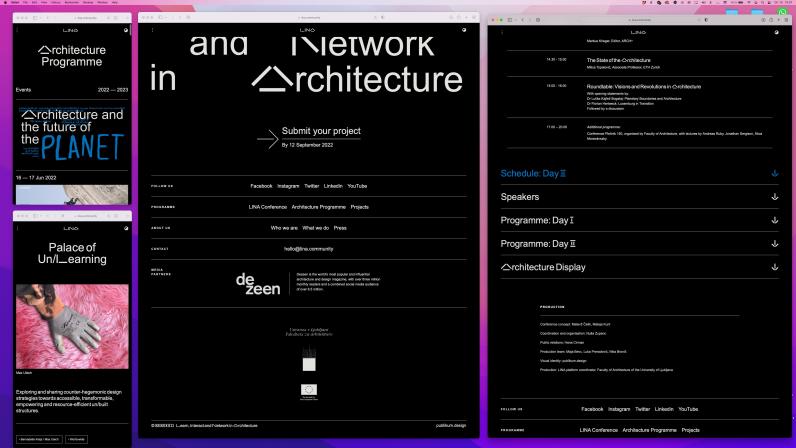Expand the Programme: Day II section
This screenshot has width=796, height=448.
point(639,244)
